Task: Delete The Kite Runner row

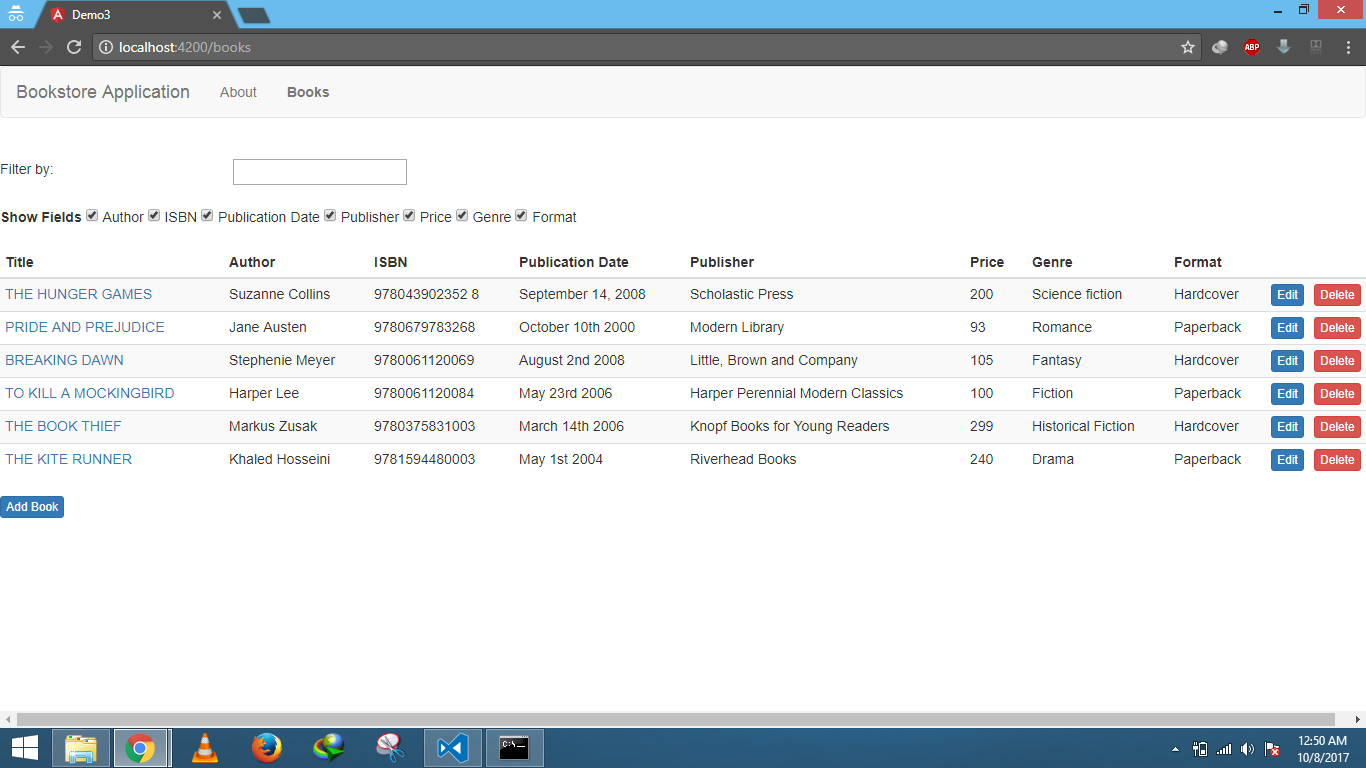Action: point(1337,460)
